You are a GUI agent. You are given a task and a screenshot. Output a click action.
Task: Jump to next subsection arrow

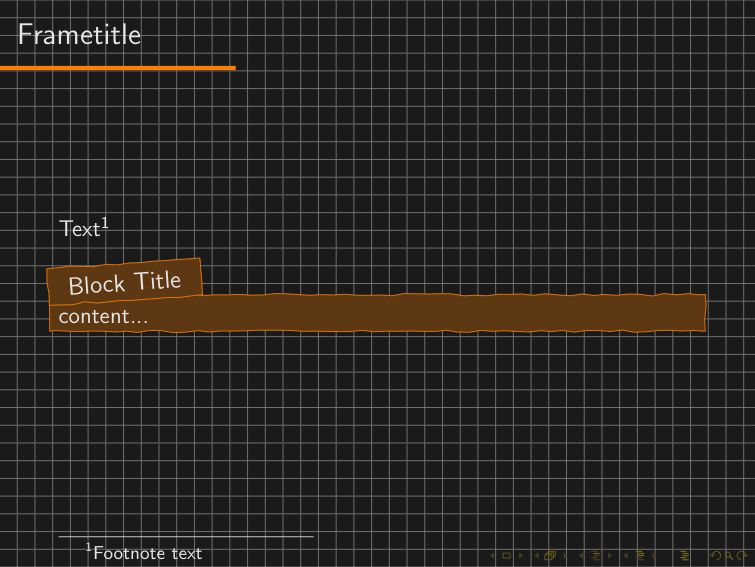tap(610, 556)
